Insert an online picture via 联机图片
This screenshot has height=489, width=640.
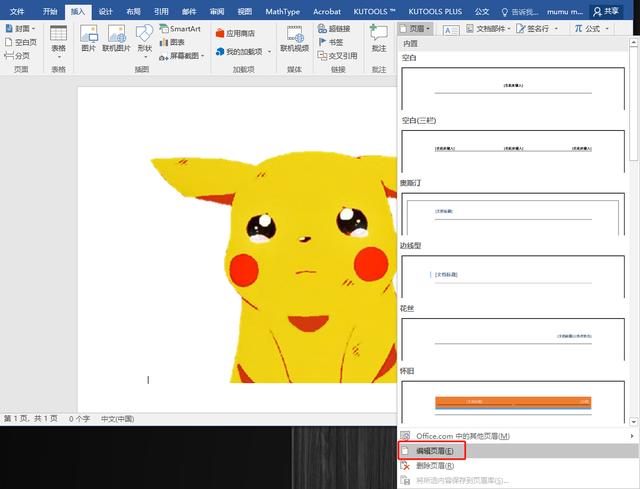[116, 39]
